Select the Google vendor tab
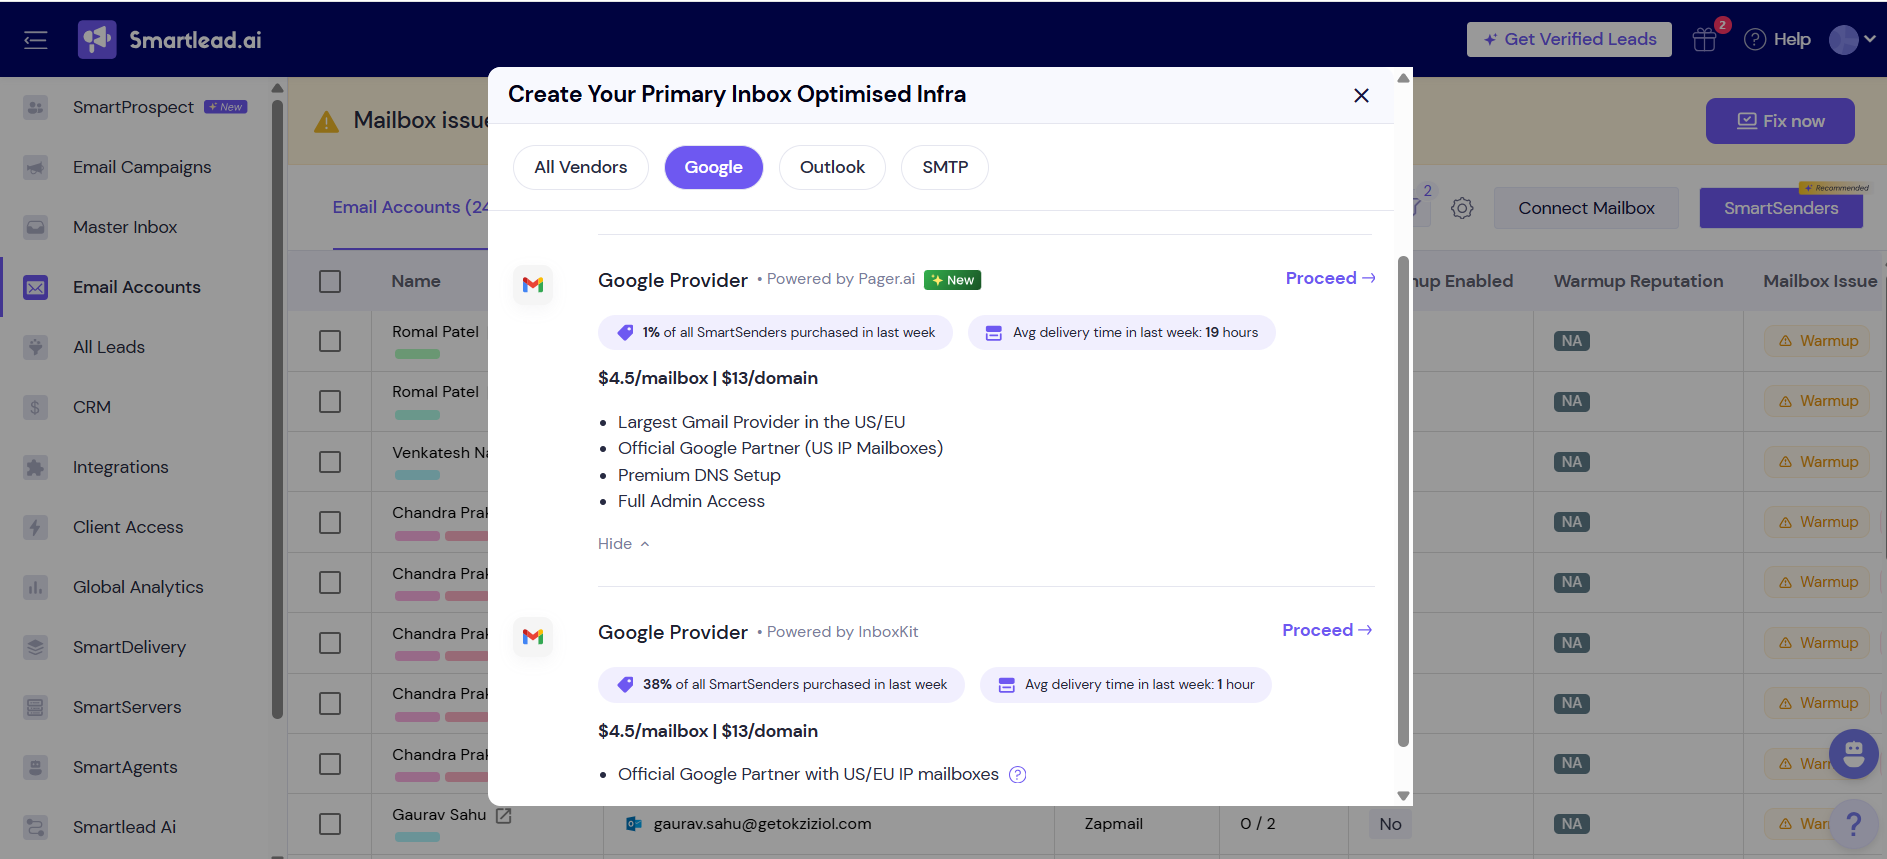The width and height of the screenshot is (1887, 859). [x=714, y=167]
